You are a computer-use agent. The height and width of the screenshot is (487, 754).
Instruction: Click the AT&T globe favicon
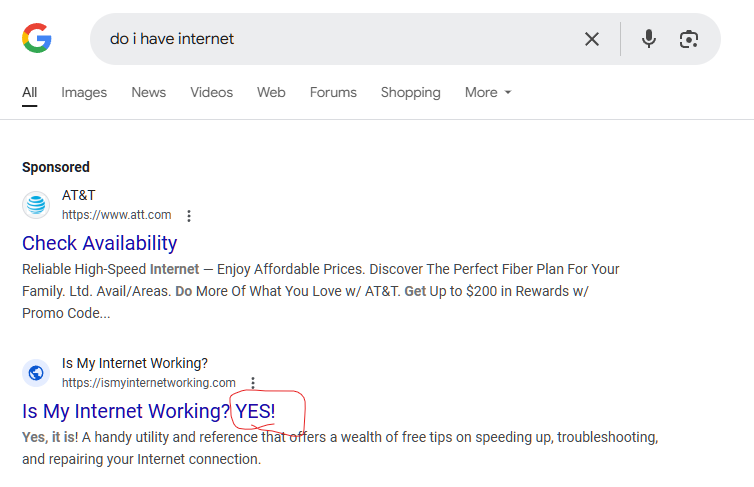37,205
